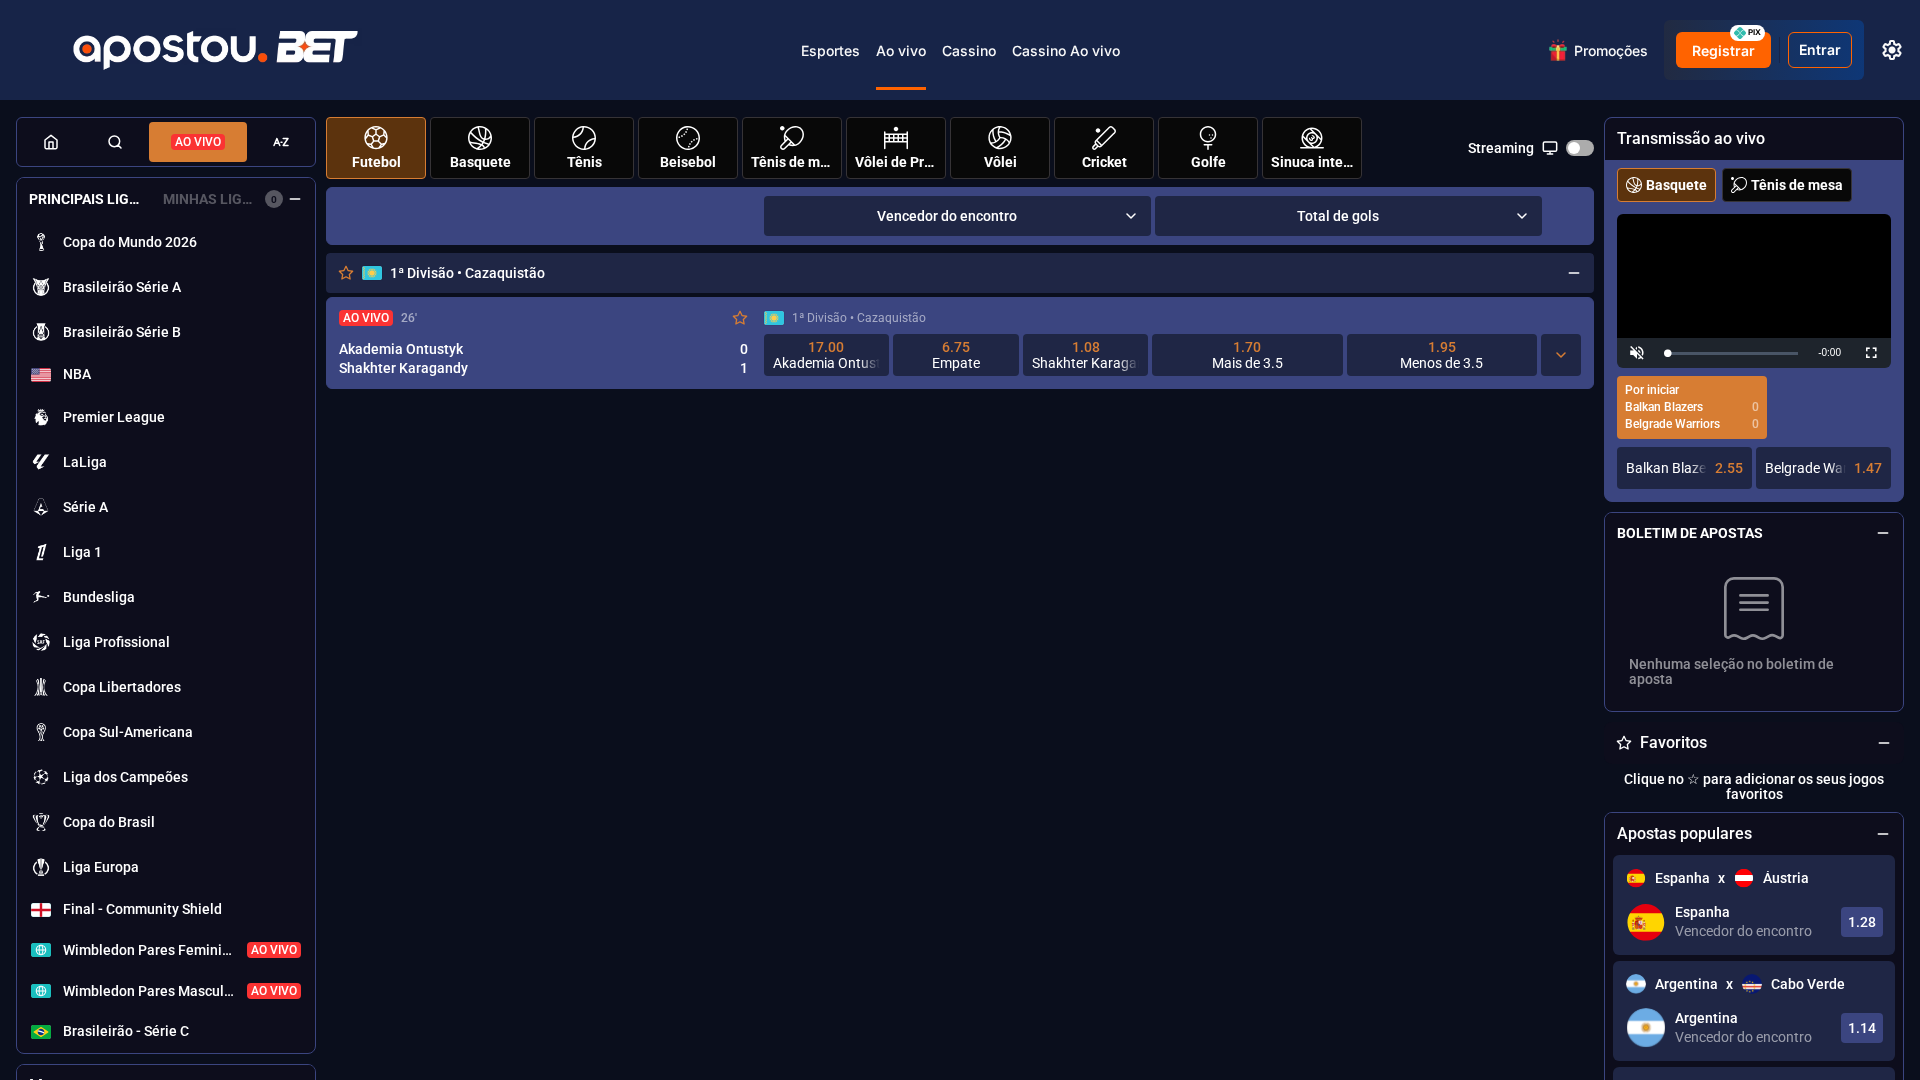Viewport: 1920px width, 1080px height.
Task: Choose the Vôlei sport tile
Action: pyautogui.click(x=1000, y=148)
